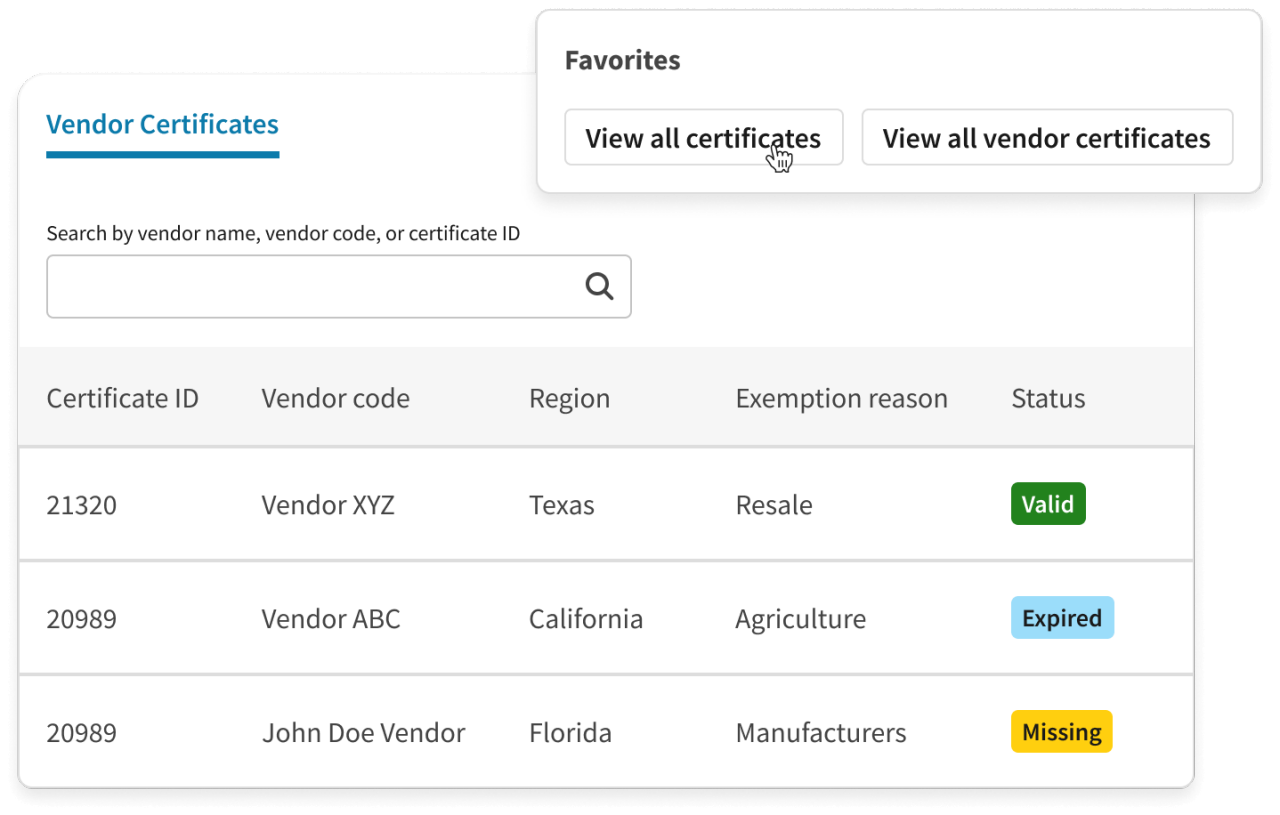
Task: Click the Region column header
Action: 569,397
